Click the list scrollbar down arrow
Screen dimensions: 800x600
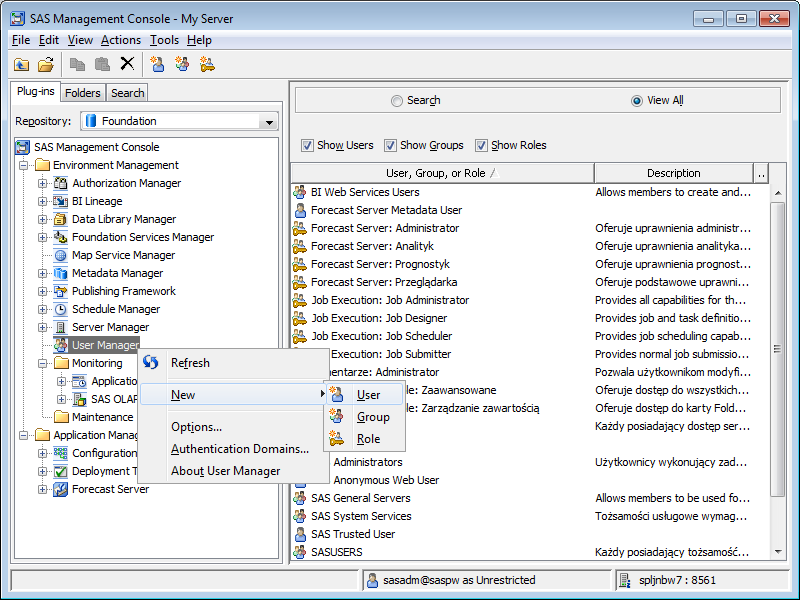coord(778,552)
